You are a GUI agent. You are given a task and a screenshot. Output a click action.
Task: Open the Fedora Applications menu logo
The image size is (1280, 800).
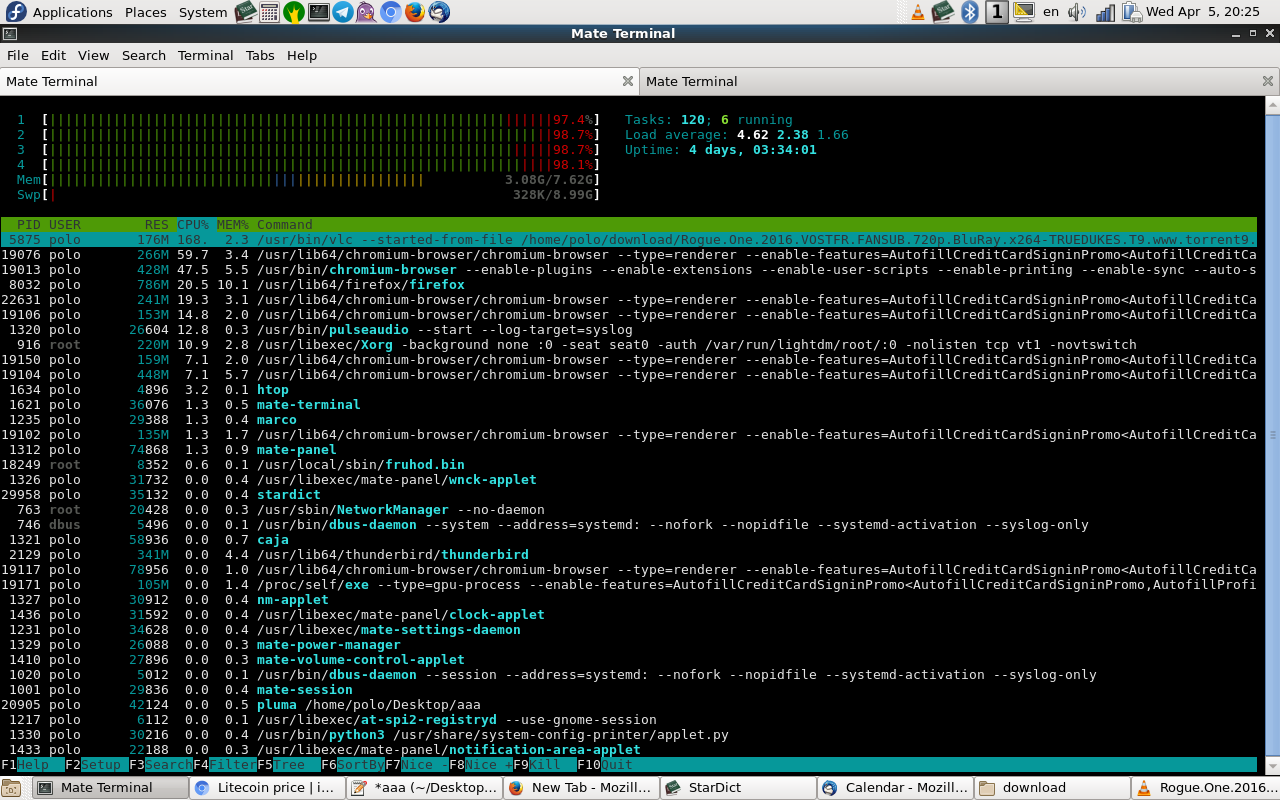tap(14, 12)
